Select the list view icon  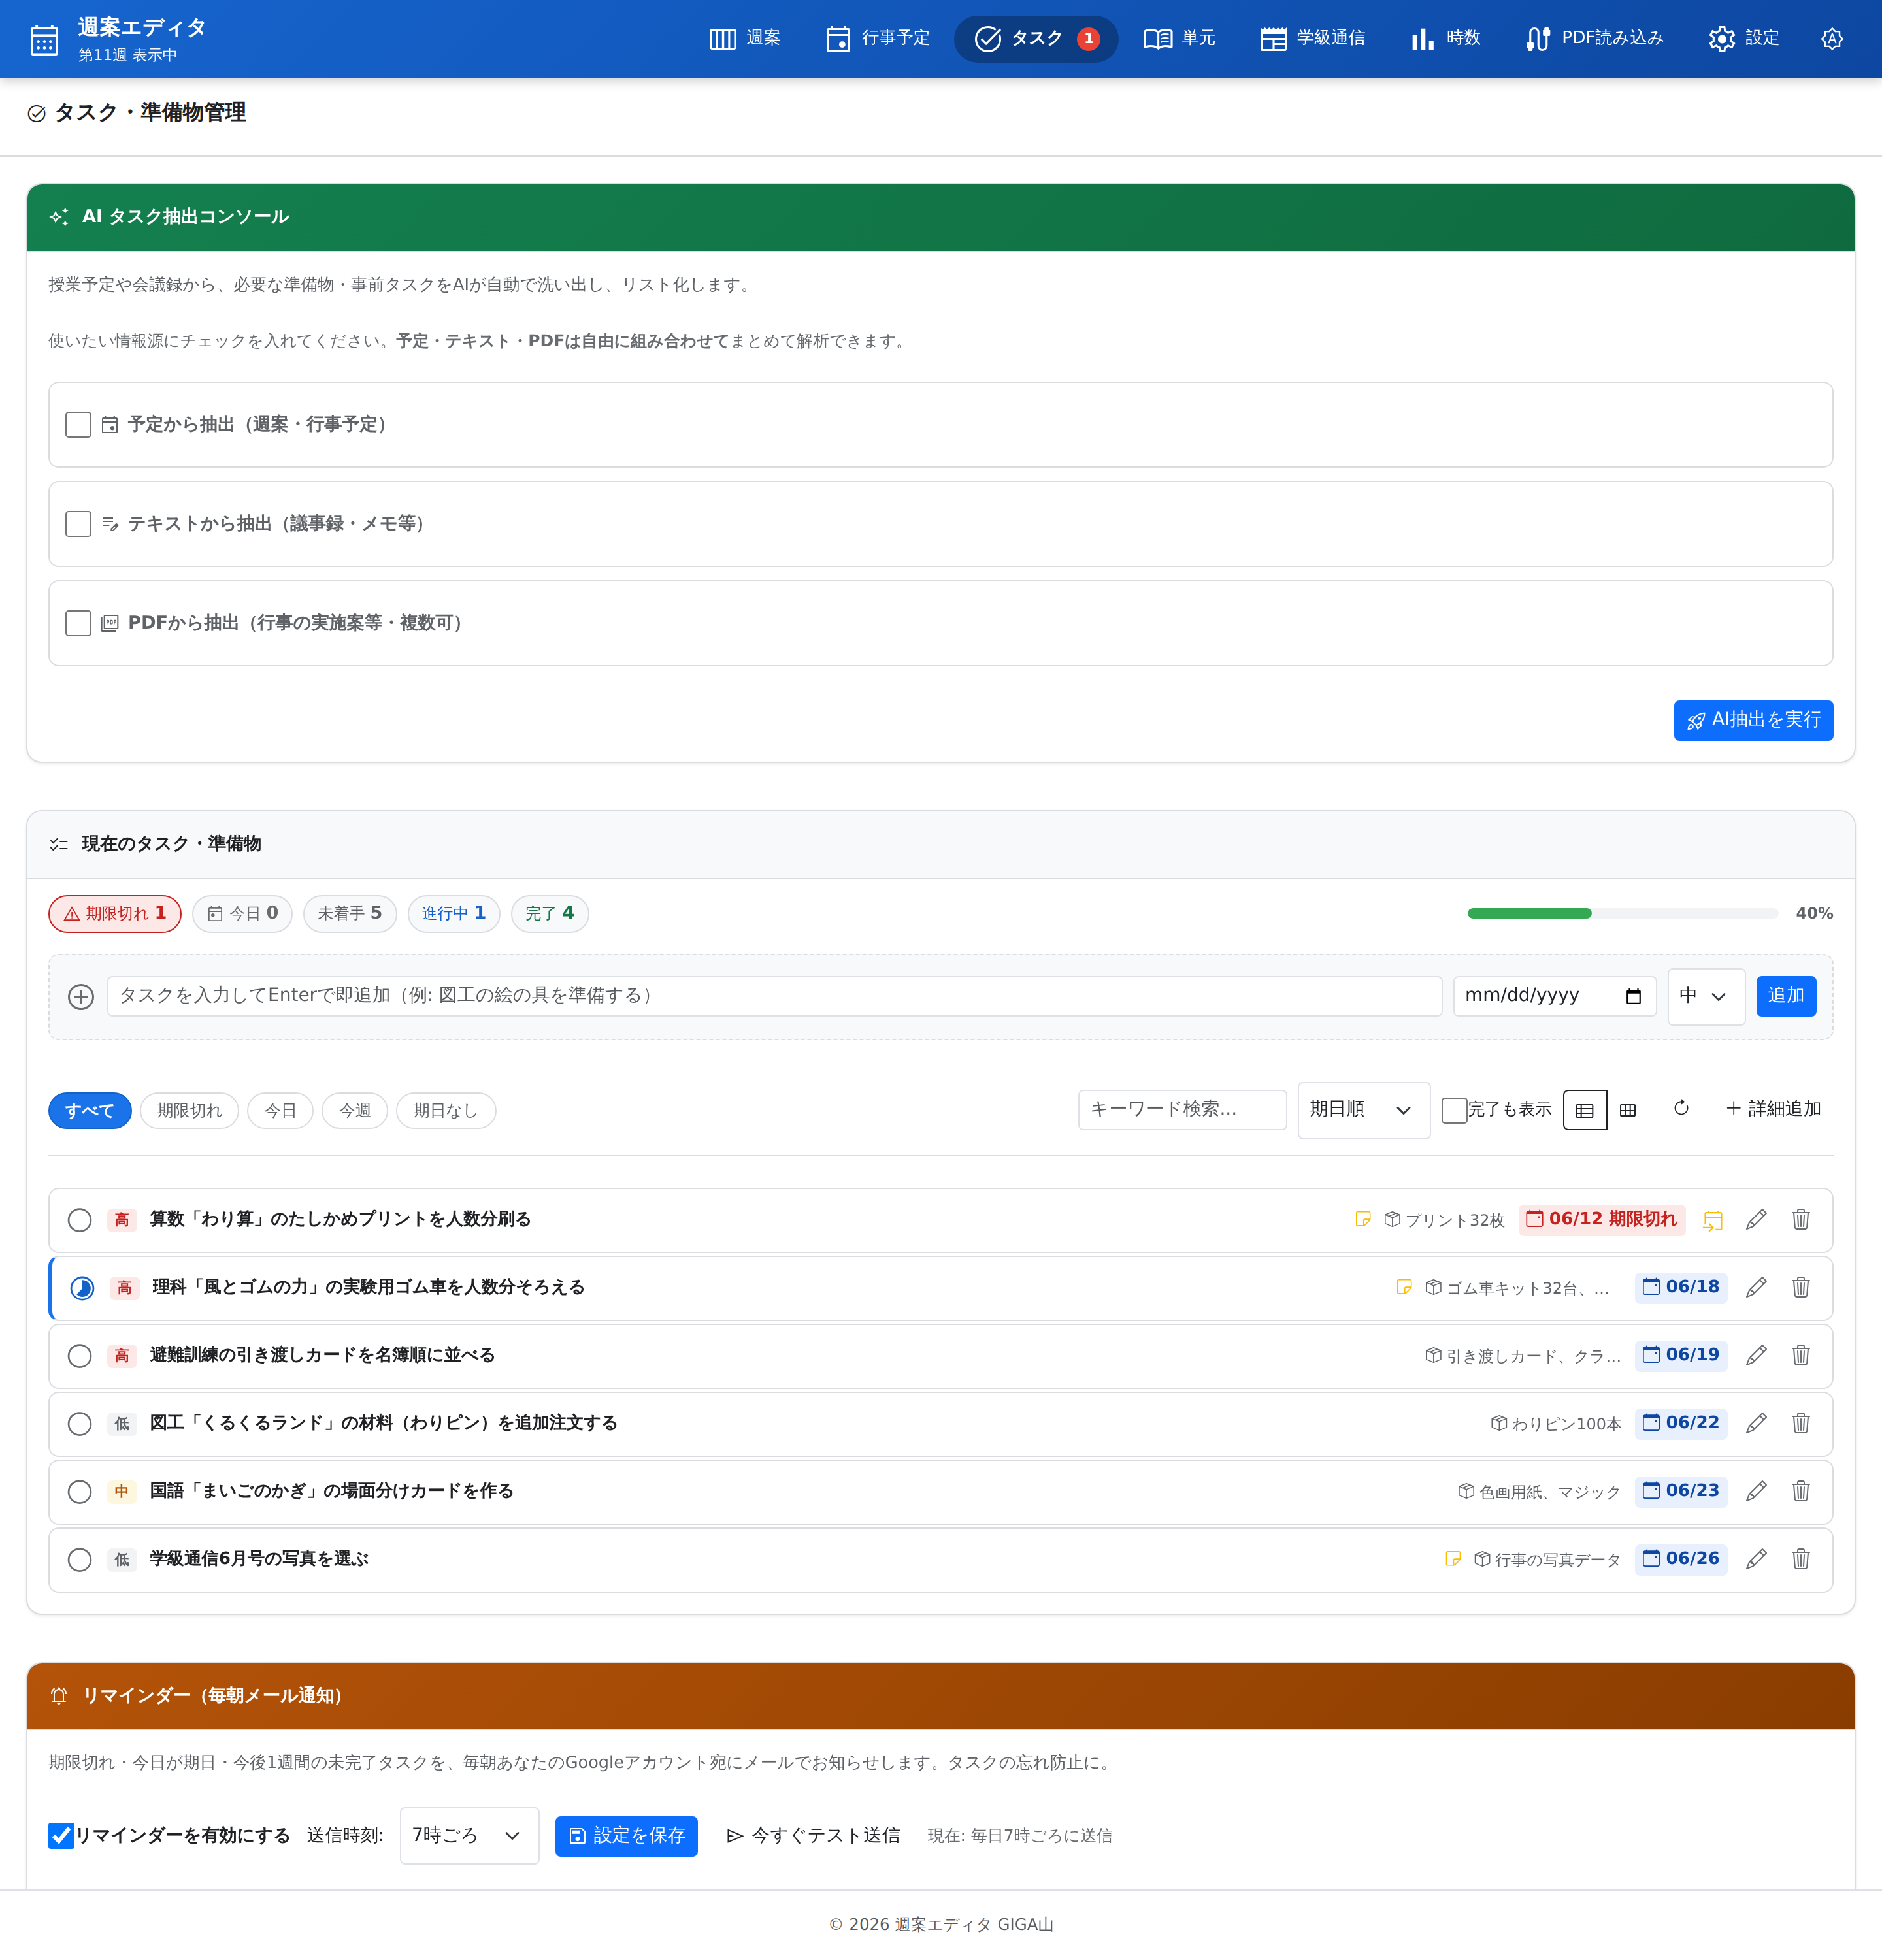coord(1585,1110)
